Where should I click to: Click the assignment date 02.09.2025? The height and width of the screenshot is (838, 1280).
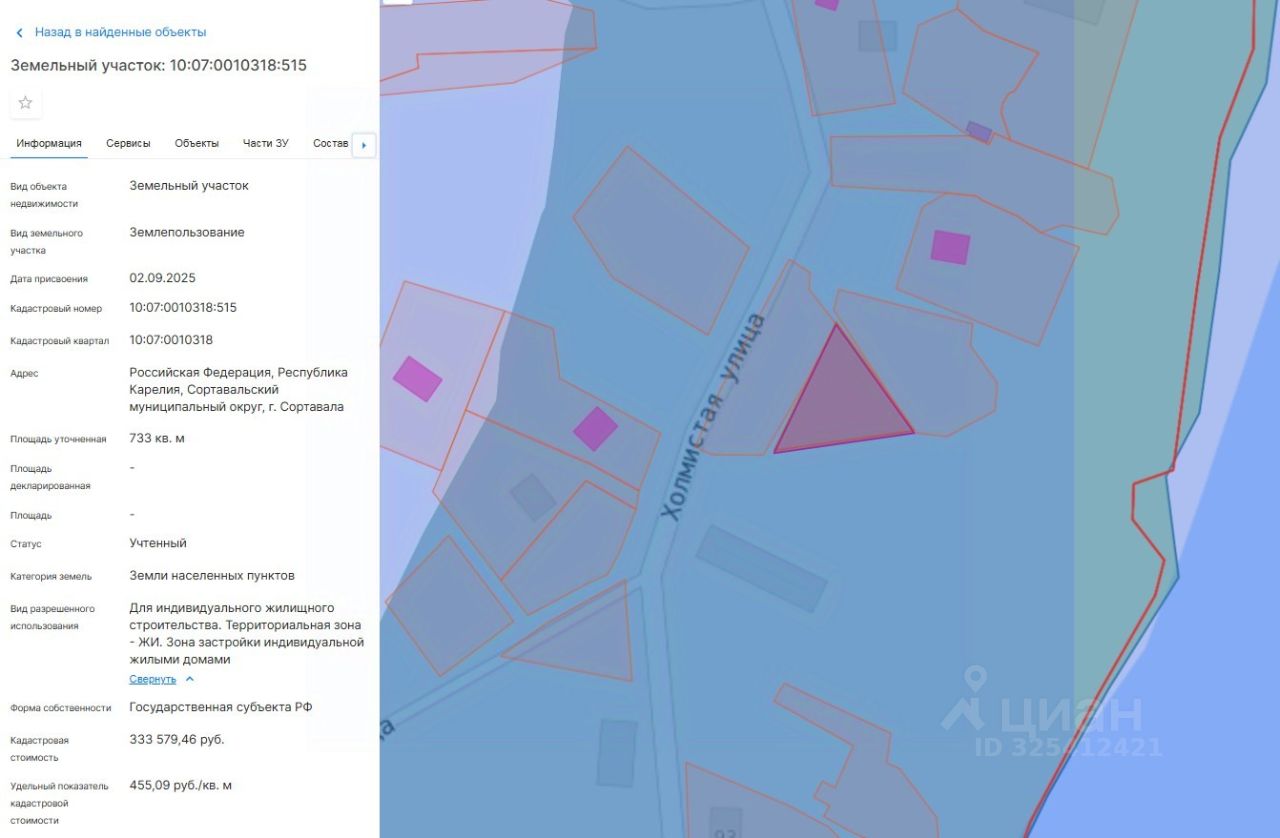coord(162,278)
